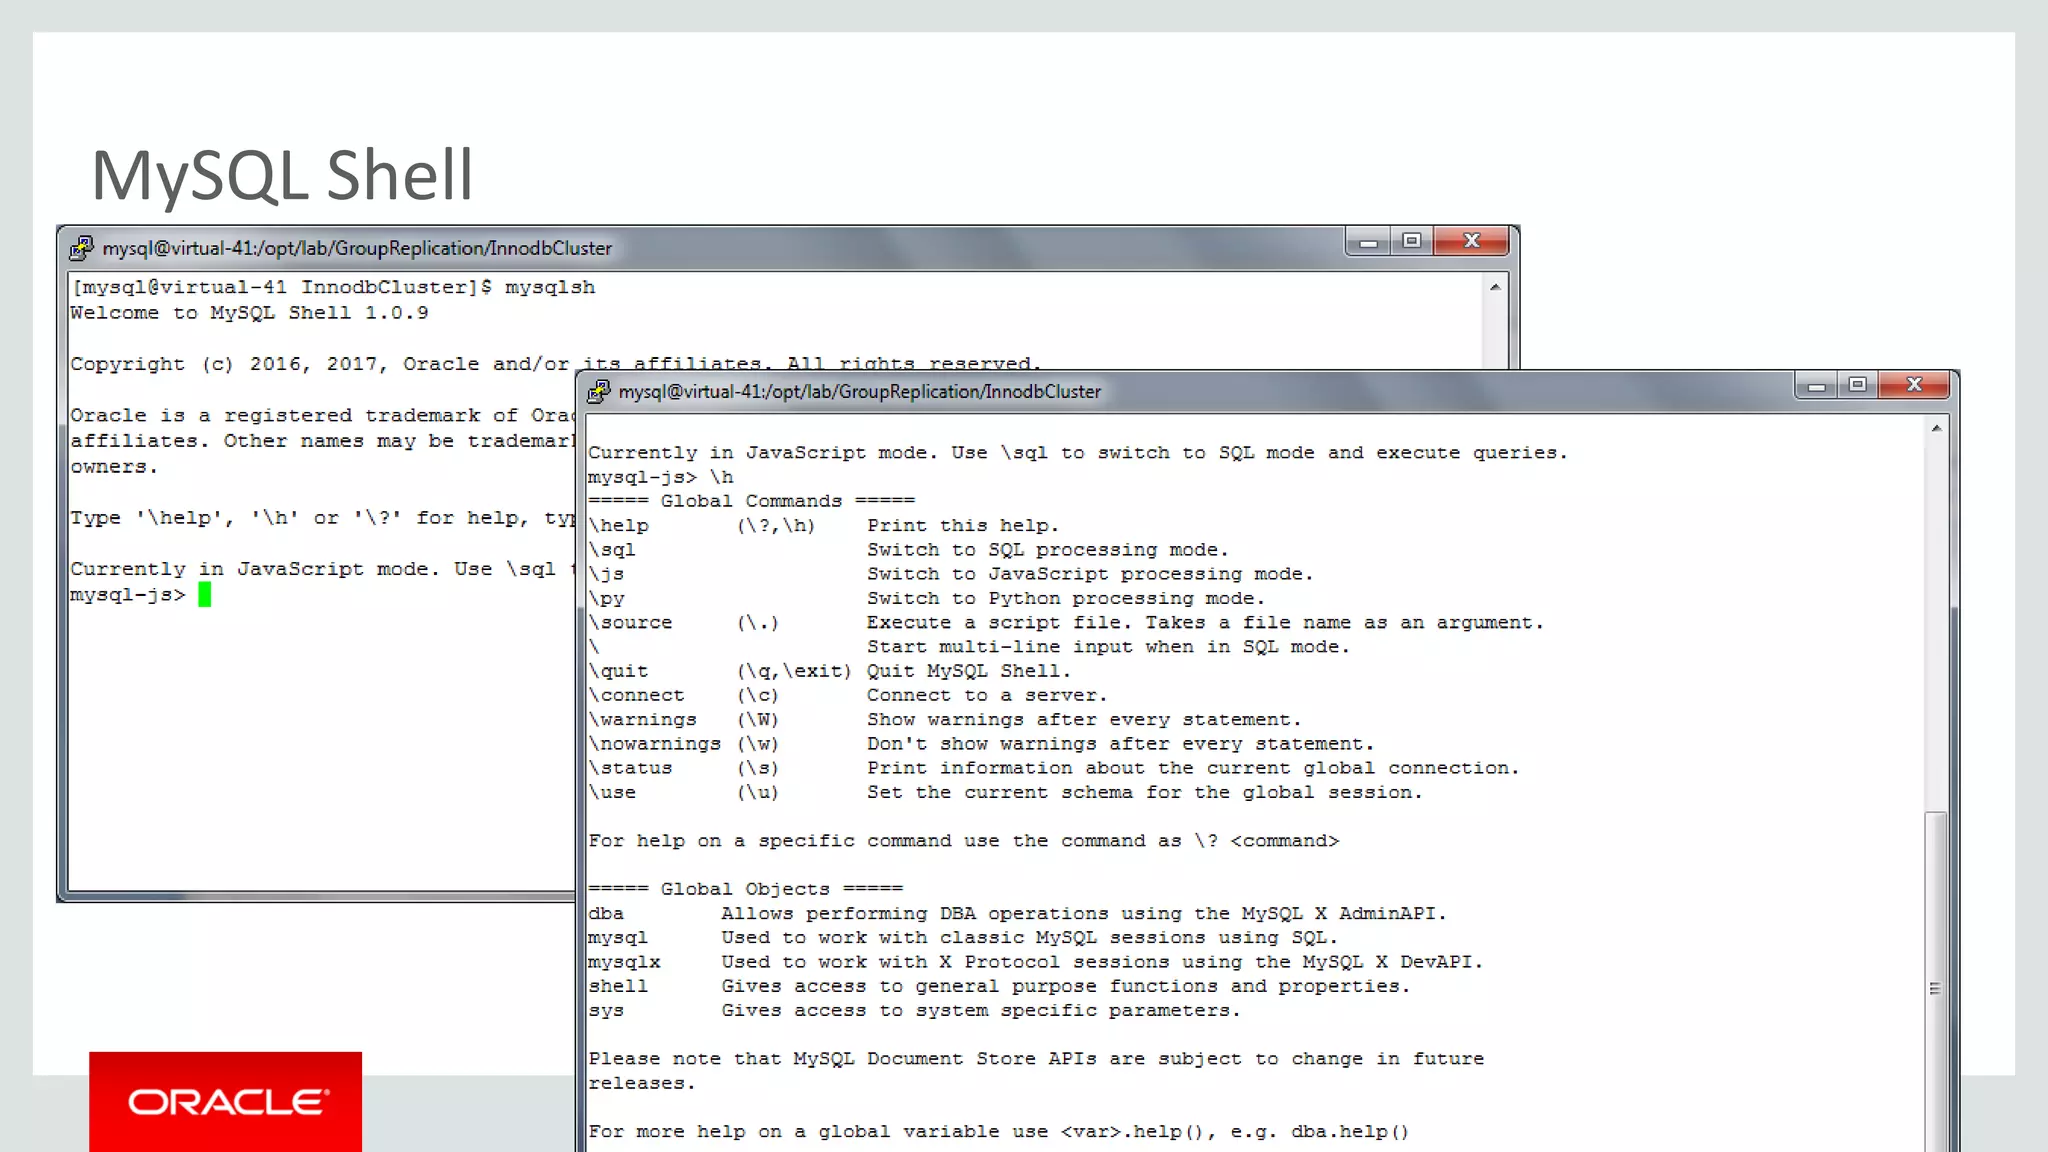Click the mysql 'classic MySQL sessions' object row
The image size is (2048, 1152).
point(963,938)
